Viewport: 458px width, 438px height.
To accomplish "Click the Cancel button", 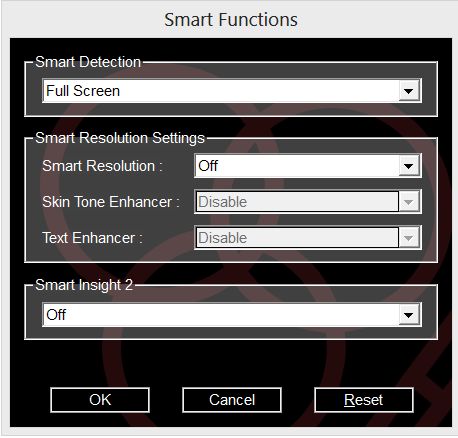I will [x=232, y=400].
